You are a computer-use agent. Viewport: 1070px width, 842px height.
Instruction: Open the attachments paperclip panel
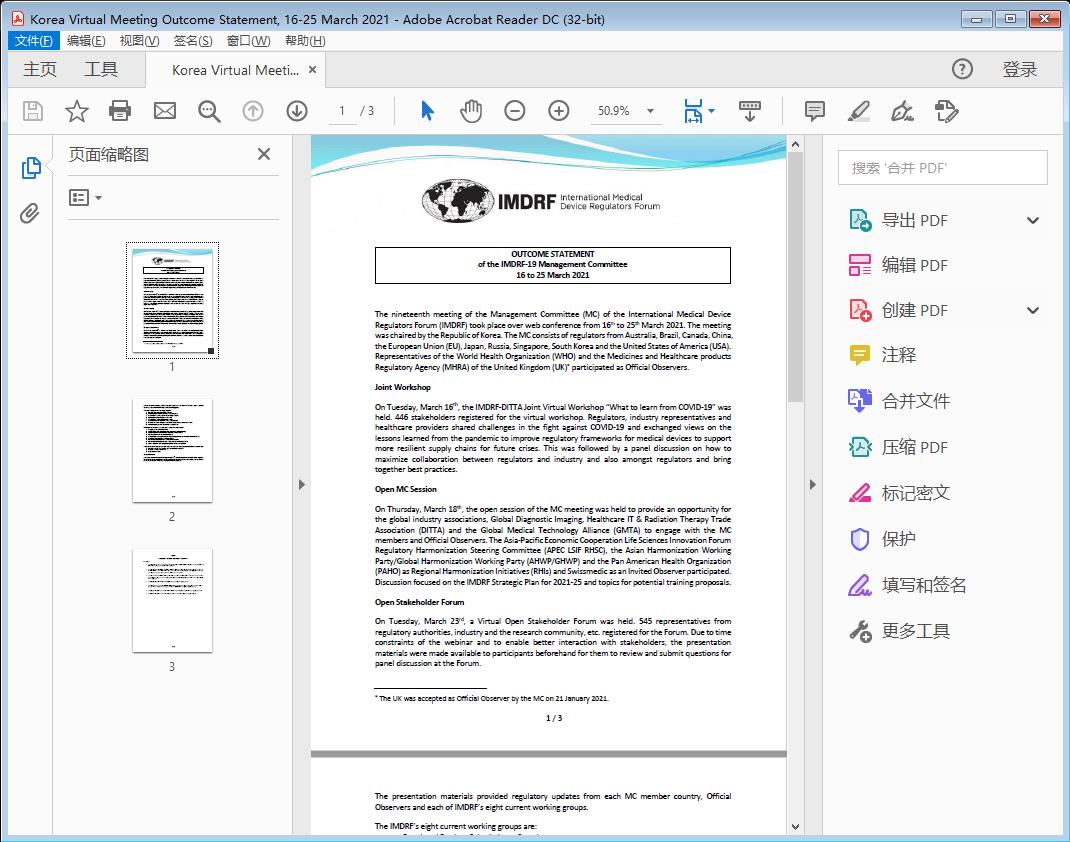coord(31,210)
